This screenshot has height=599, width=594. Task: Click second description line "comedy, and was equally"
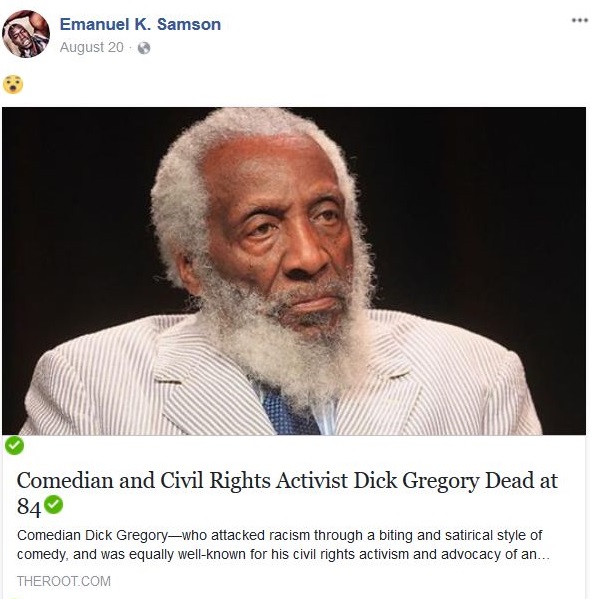click(x=283, y=554)
